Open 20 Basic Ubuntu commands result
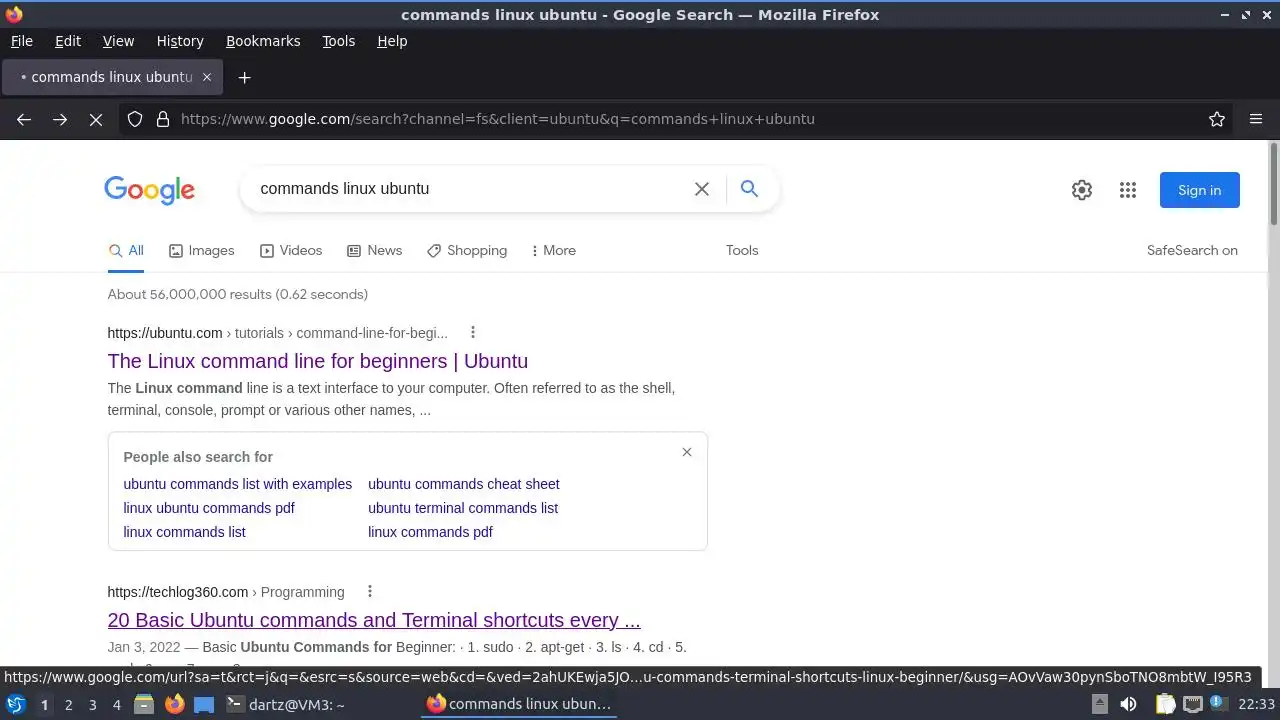 coord(374,620)
